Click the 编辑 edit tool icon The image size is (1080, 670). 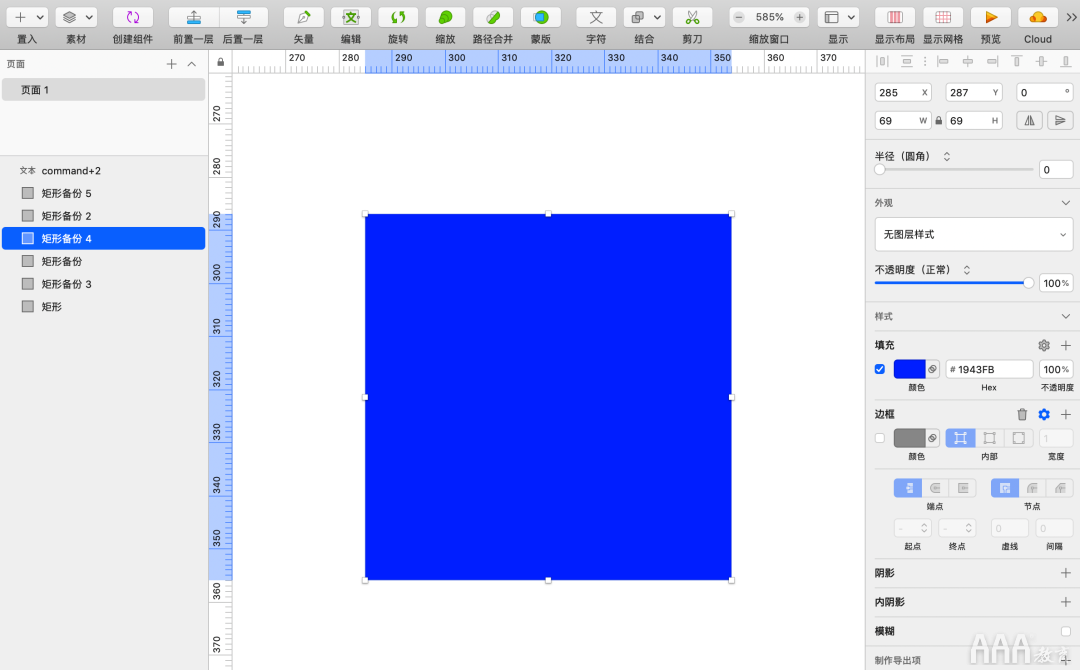point(351,17)
